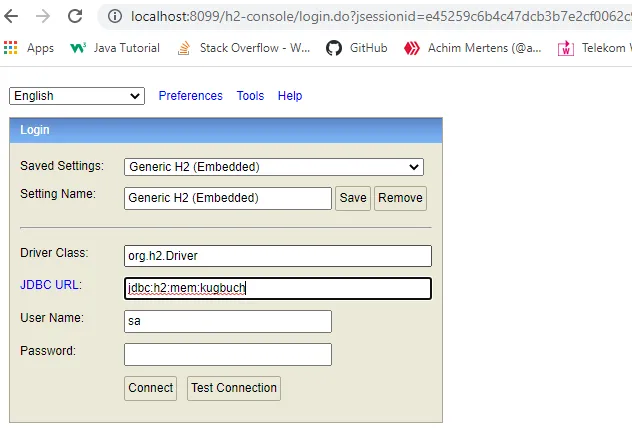
Task: Click into the Driver Class field
Action: pyautogui.click(x=278, y=256)
